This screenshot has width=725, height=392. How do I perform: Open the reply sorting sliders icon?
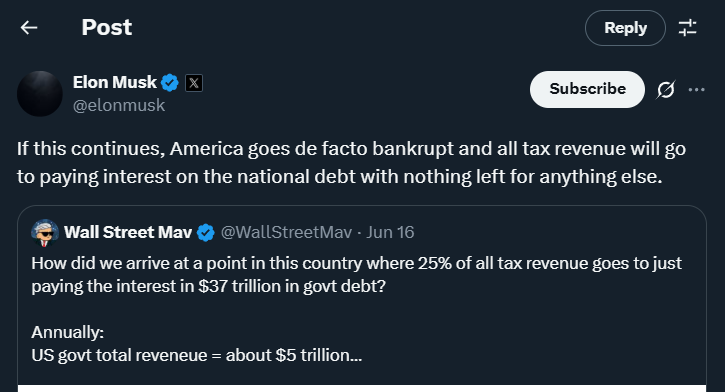pos(688,28)
